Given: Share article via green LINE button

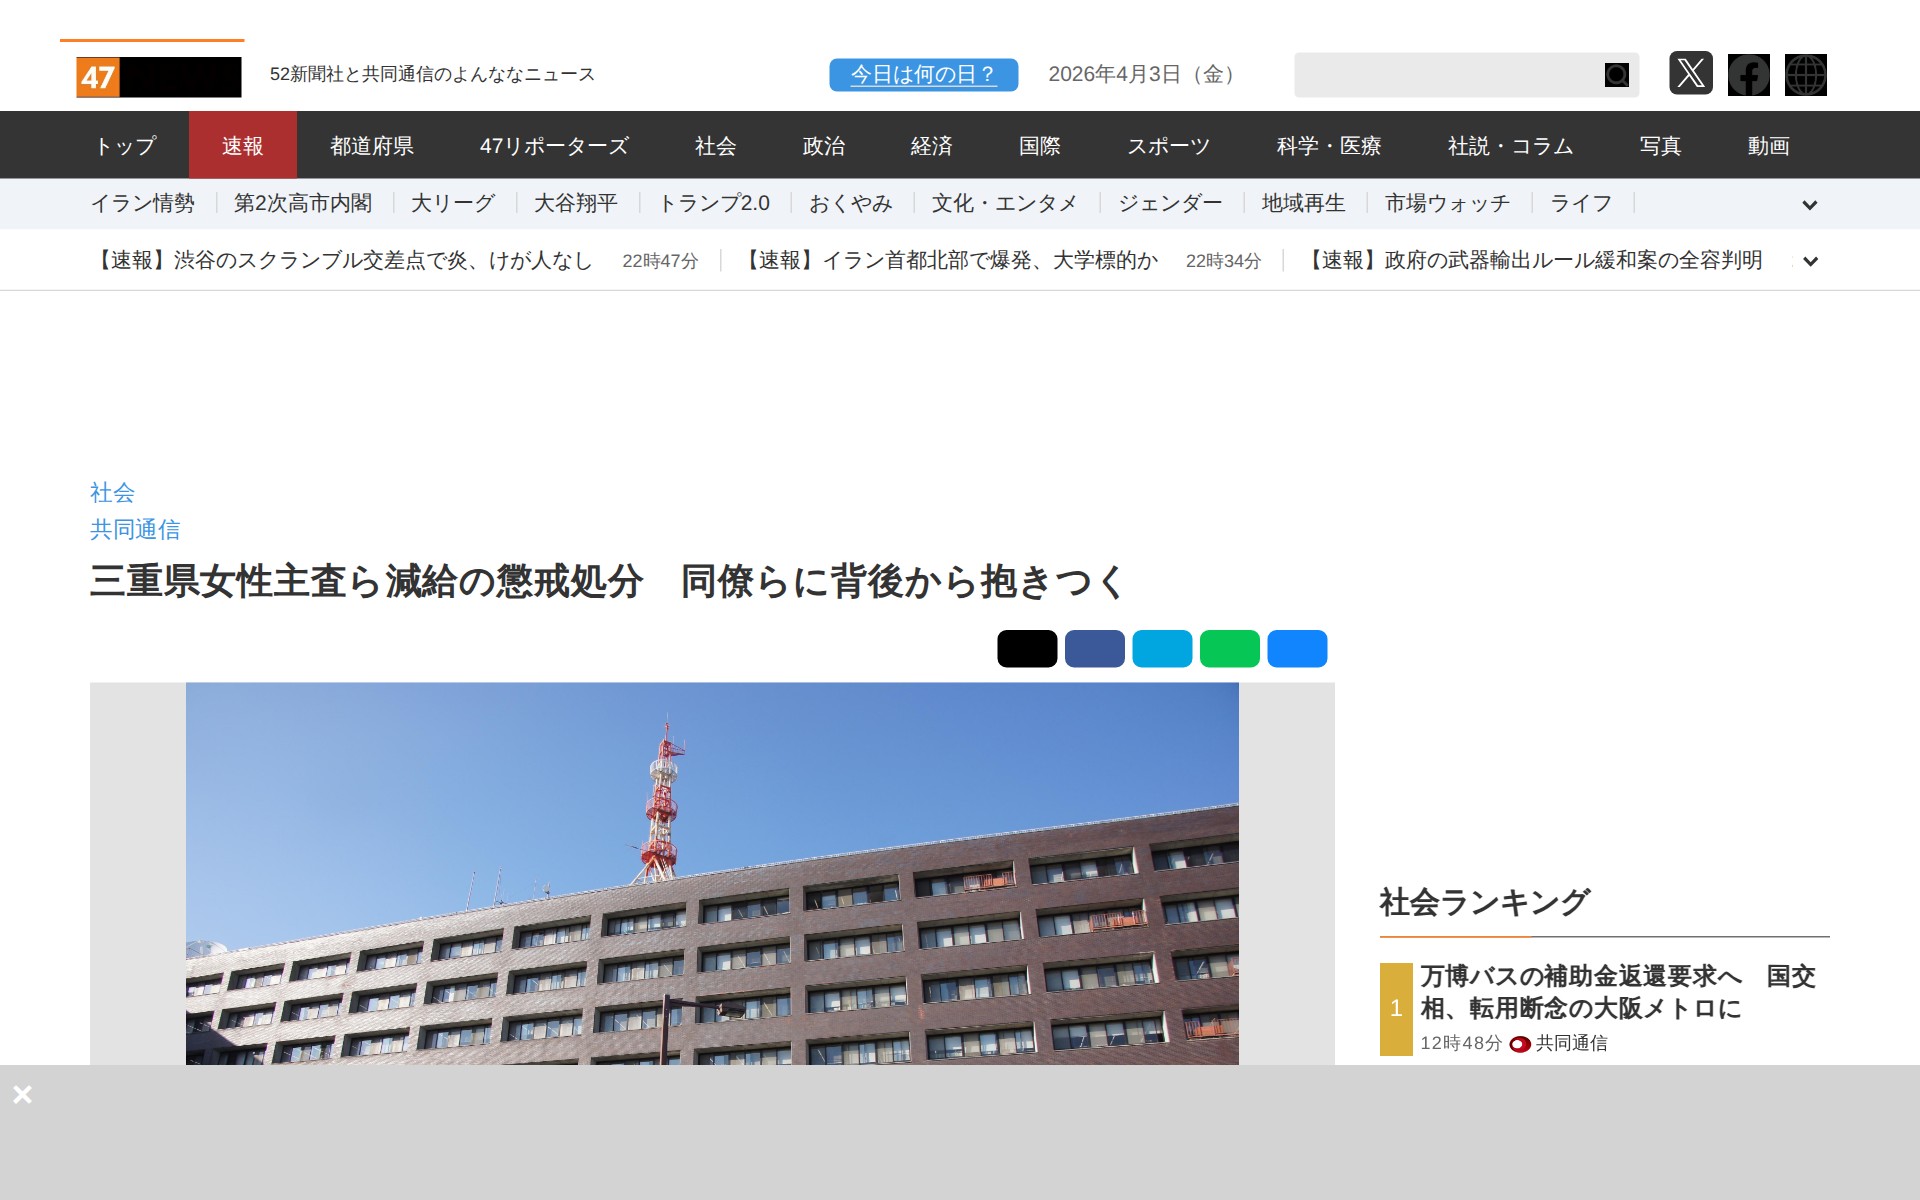Looking at the screenshot, I should point(1229,648).
